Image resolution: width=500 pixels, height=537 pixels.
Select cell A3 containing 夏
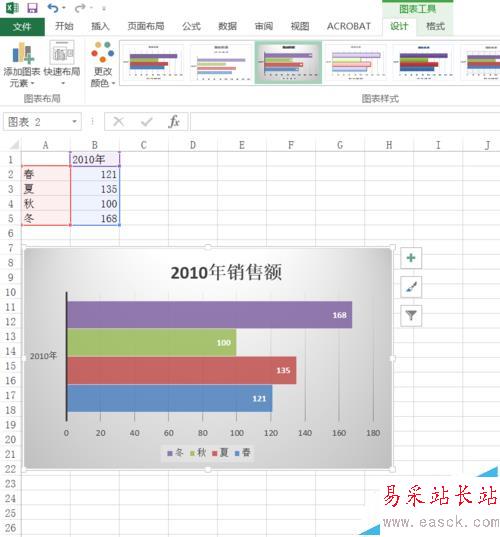[46, 189]
